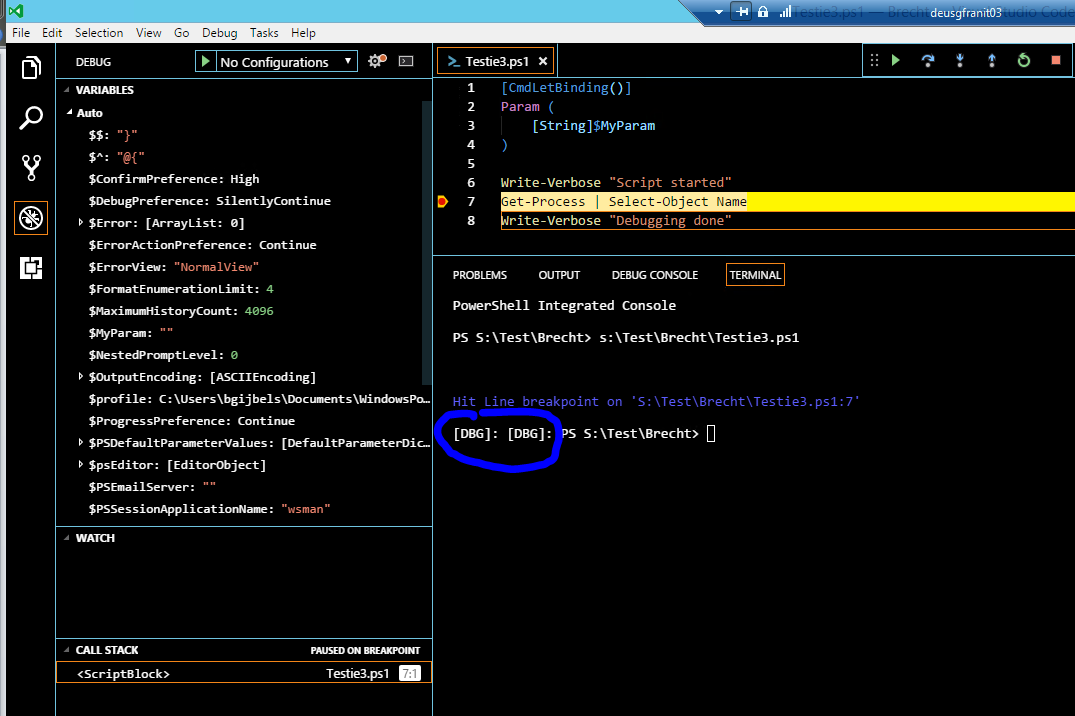
Task: Open the Debug menu
Action: pyautogui.click(x=219, y=32)
